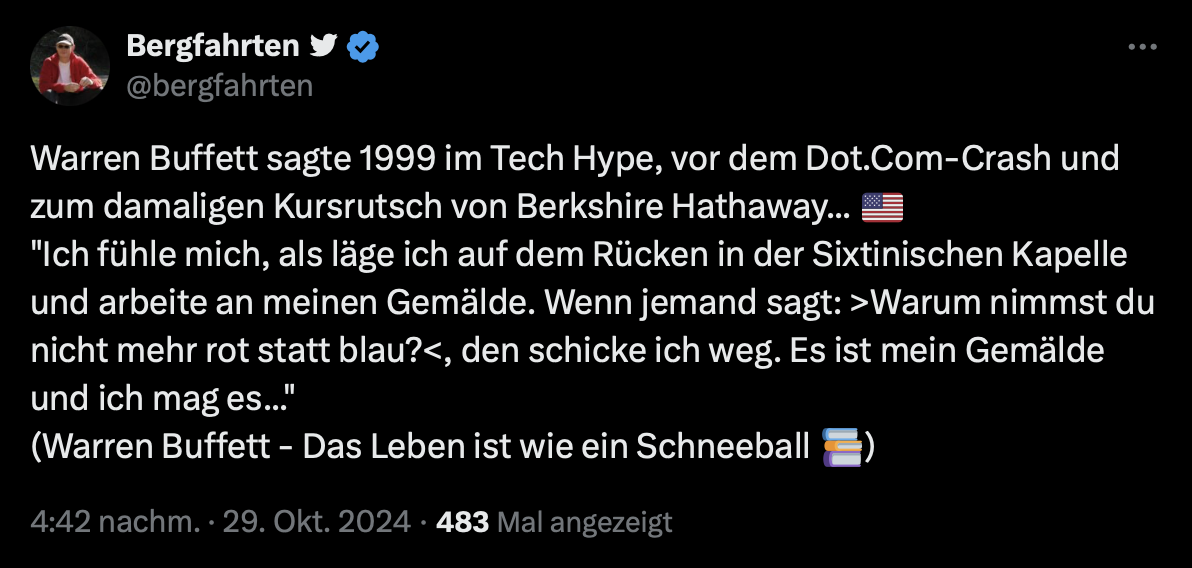This screenshot has width=1192, height=568.
Task: Click the blue verified badge
Action: pos(361,46)
